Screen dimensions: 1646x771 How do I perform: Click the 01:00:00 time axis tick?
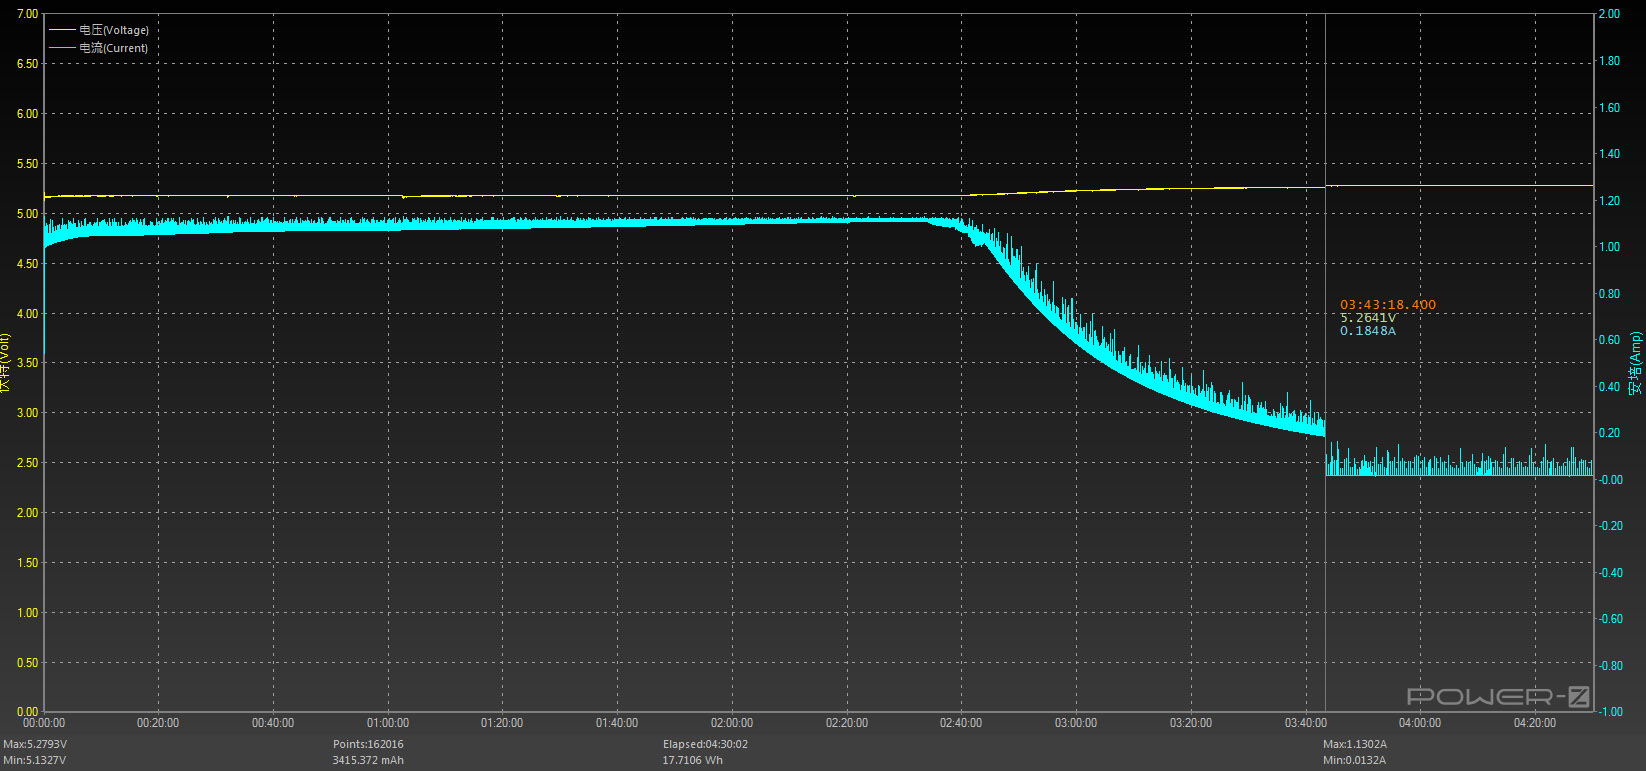point(387,723)
